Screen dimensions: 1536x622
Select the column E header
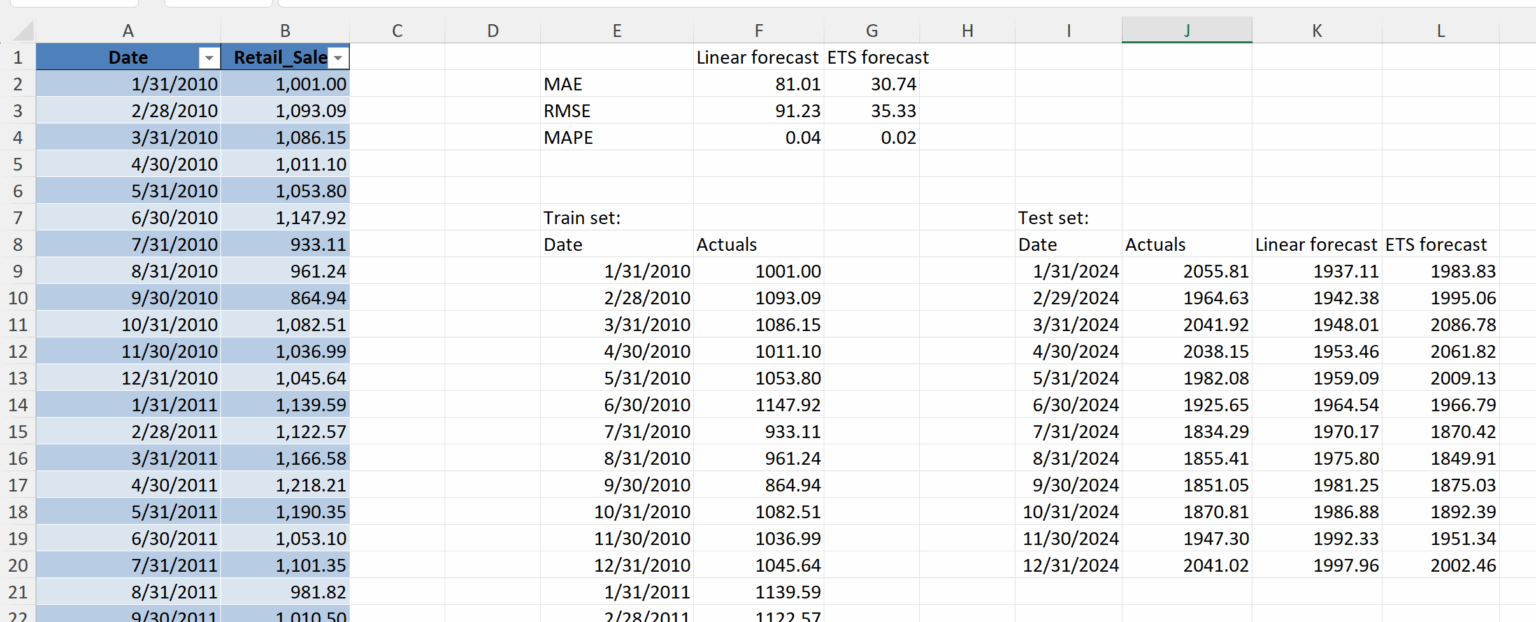(x=616, y=31)
